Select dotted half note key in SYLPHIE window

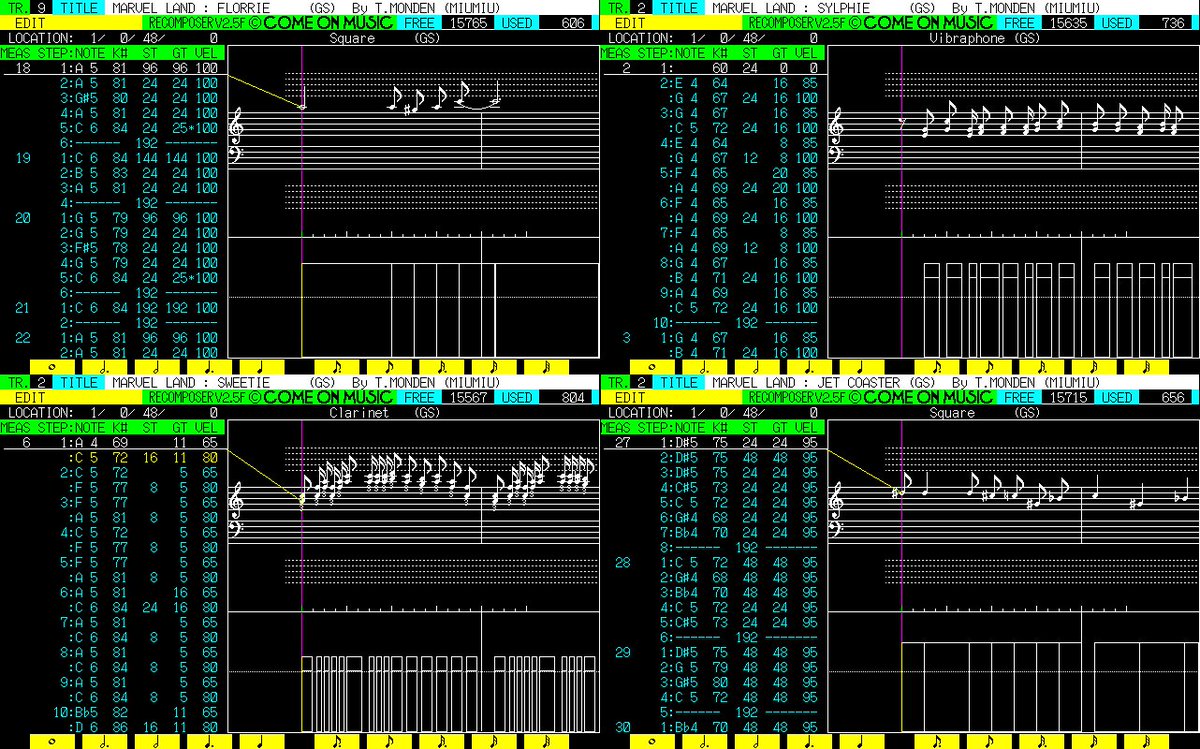point(707,366)
